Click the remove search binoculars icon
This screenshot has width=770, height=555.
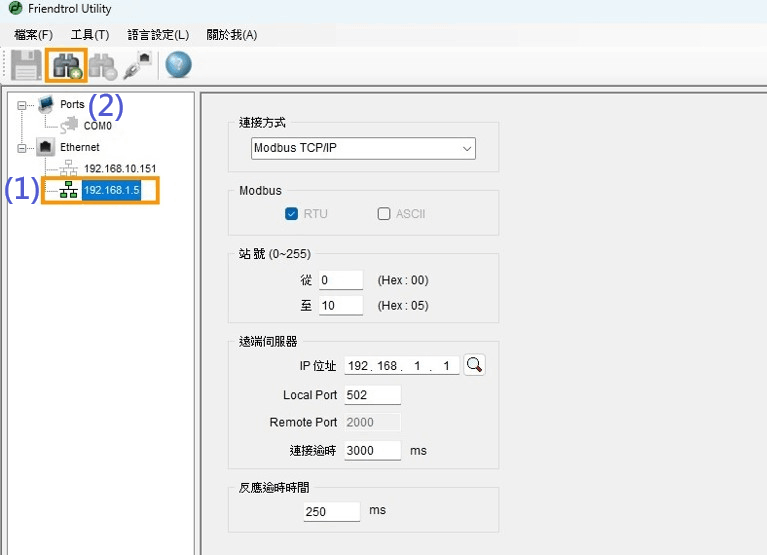point(102,66)
